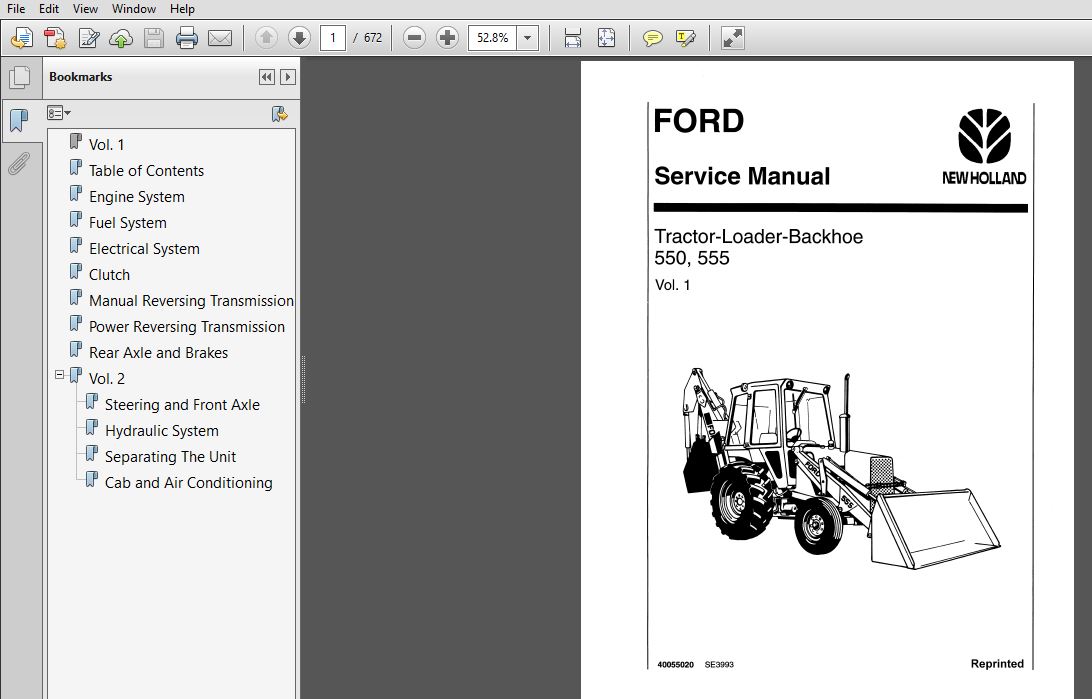Open the Edit PDF pencil tool

88,38
